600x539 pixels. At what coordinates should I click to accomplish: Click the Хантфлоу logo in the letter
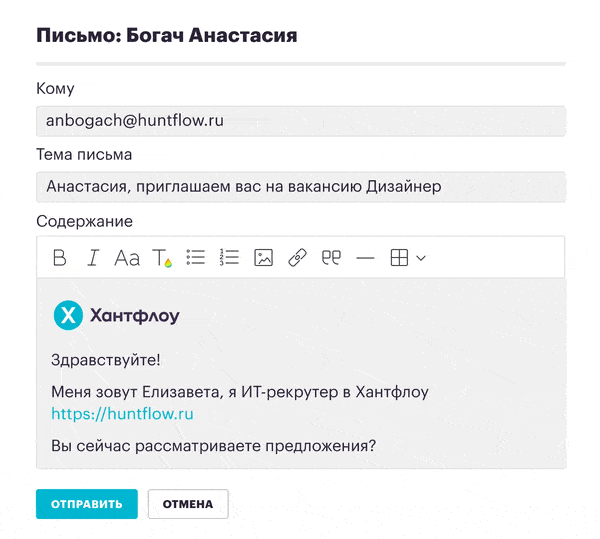(116, 316)
